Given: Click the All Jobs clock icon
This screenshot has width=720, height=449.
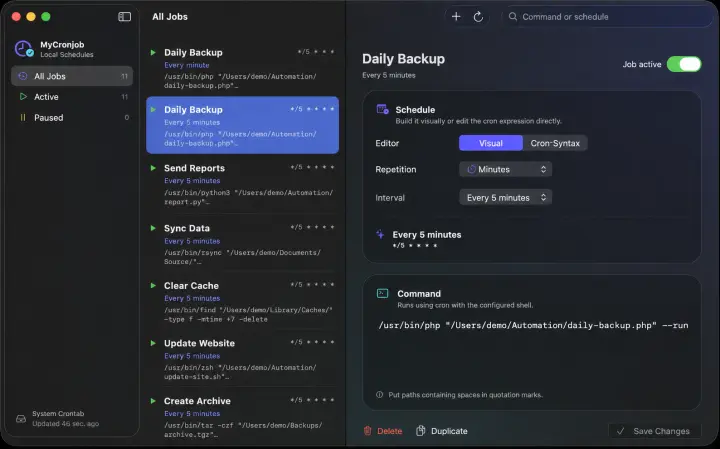Looking at the screenshot, I should tap(22, 76).
